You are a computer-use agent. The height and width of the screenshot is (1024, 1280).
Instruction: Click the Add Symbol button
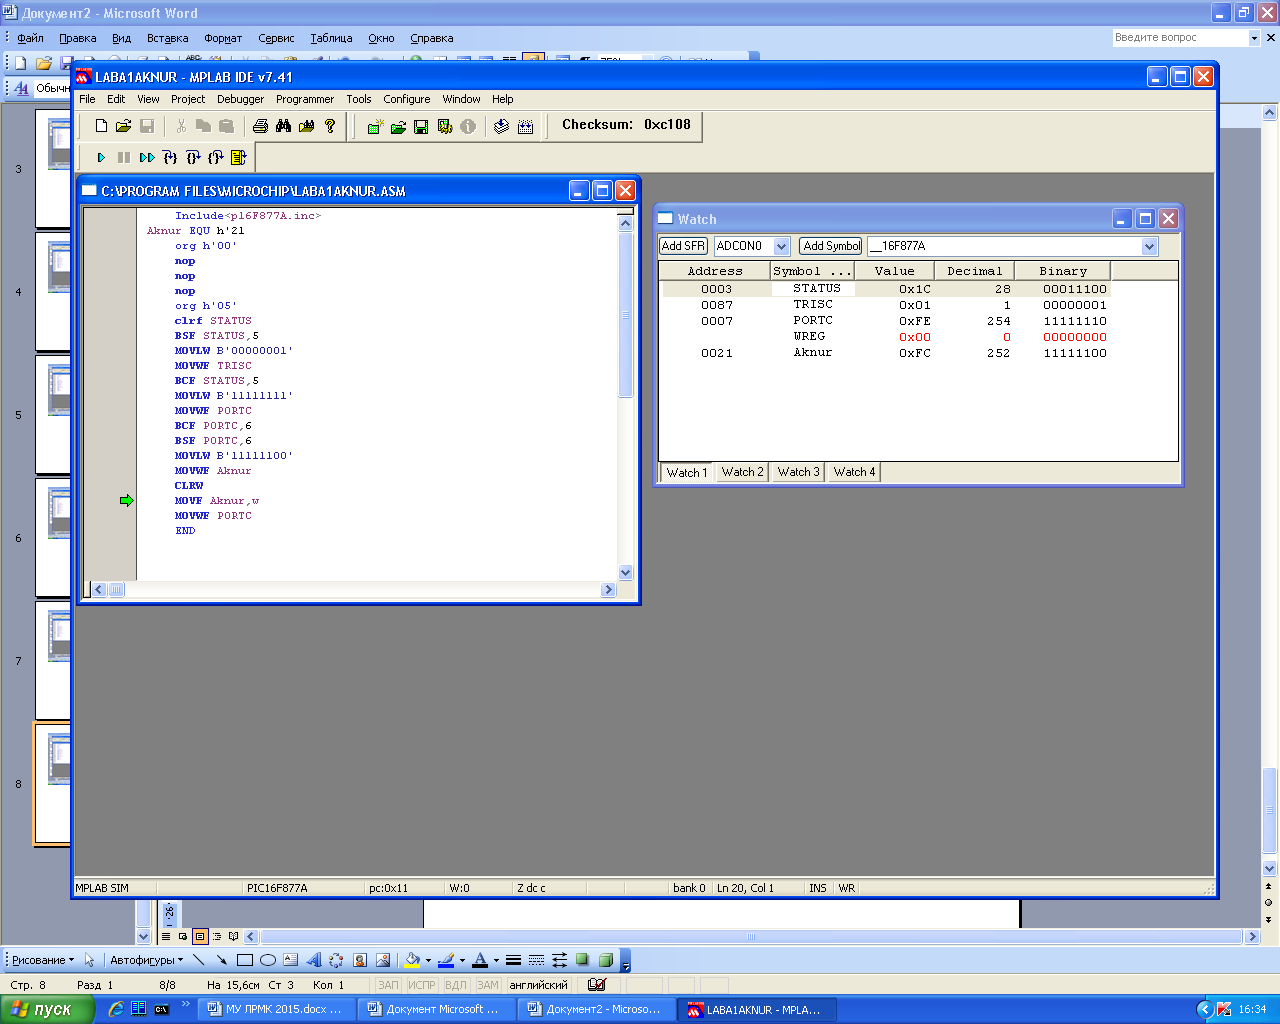832,246
